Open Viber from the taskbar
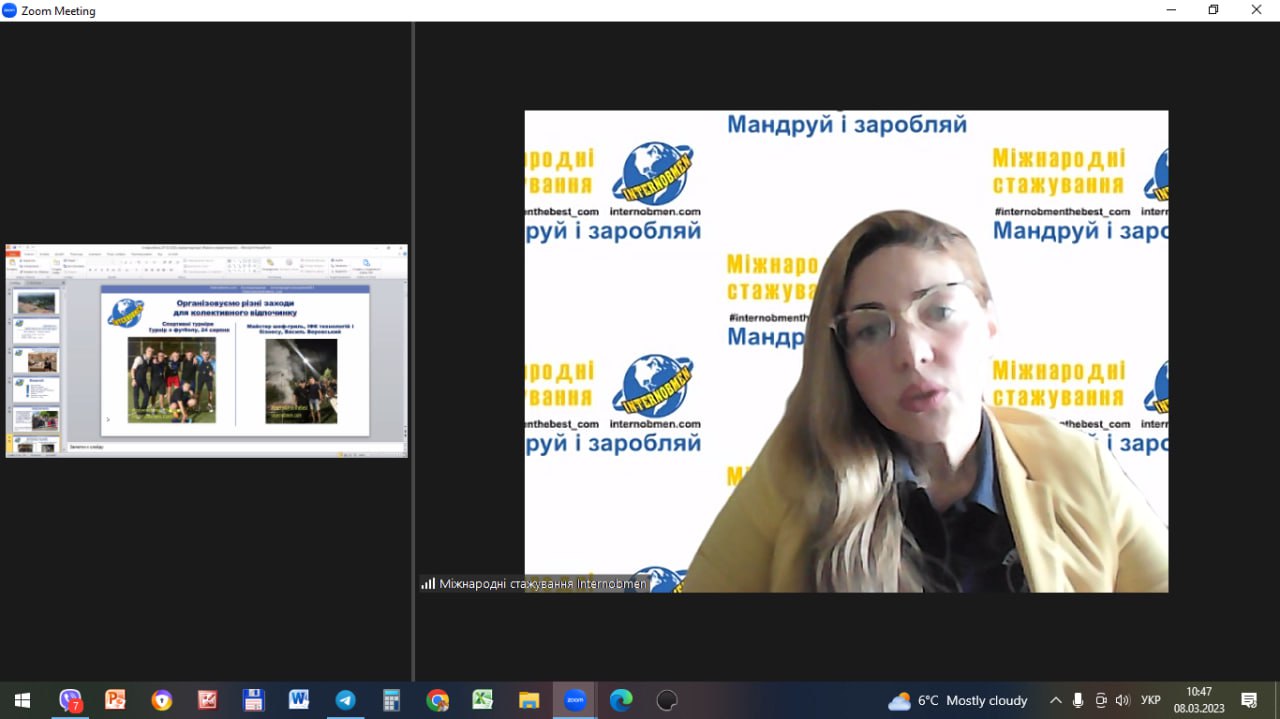The height and width of the screenshot is (719, 1280). (x=70, y=700)
